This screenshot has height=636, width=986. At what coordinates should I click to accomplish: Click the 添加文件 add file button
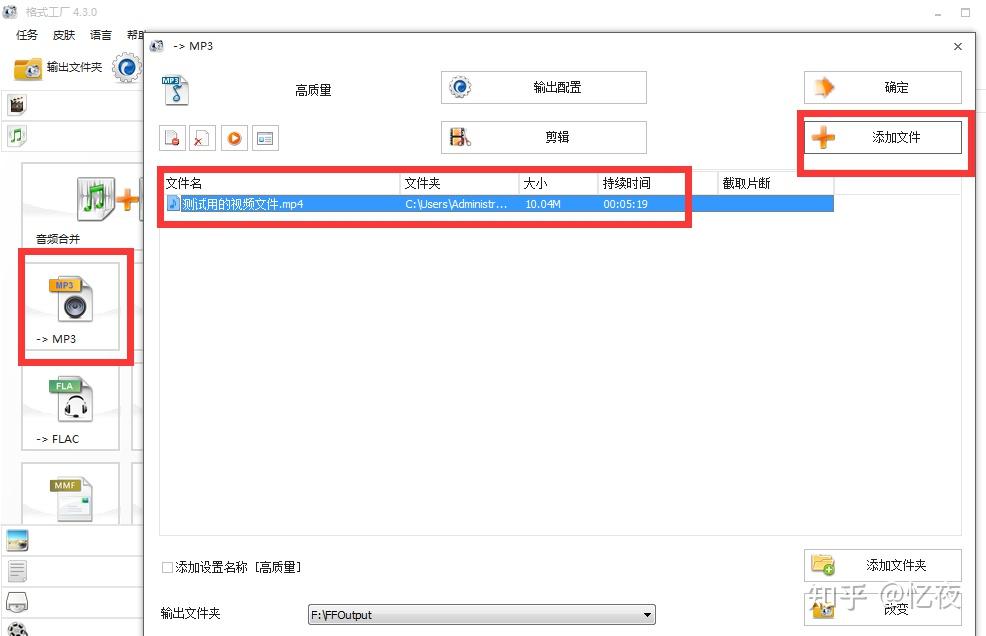click(x=883, y=137)
